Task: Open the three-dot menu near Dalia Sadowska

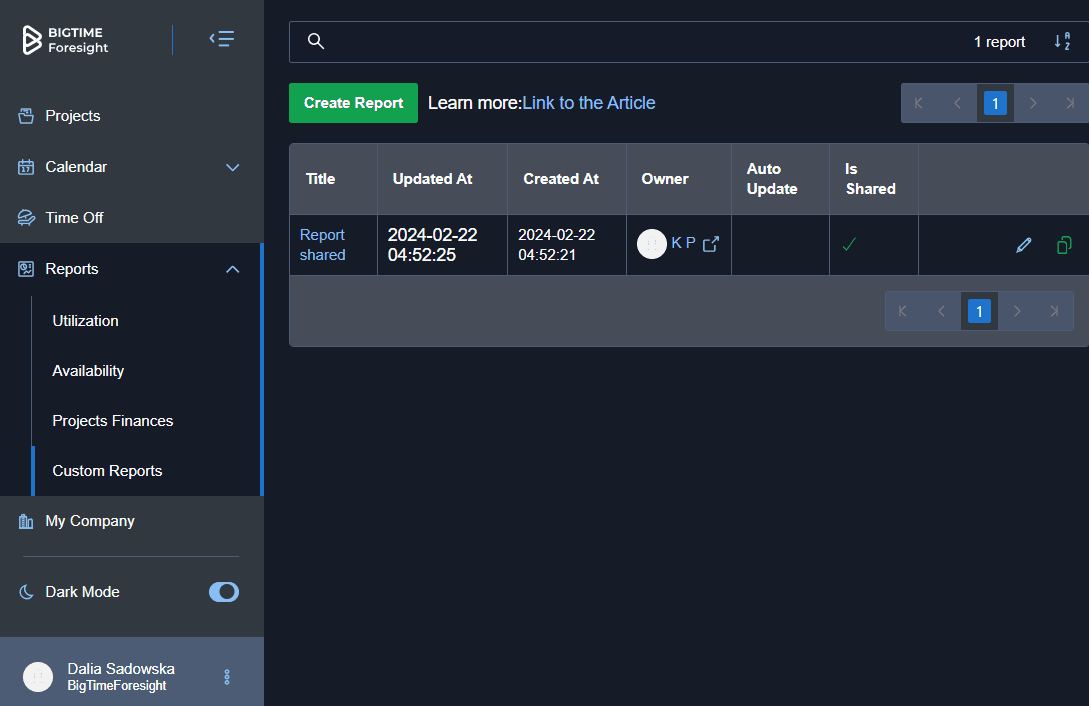Action: click(227, 676)
